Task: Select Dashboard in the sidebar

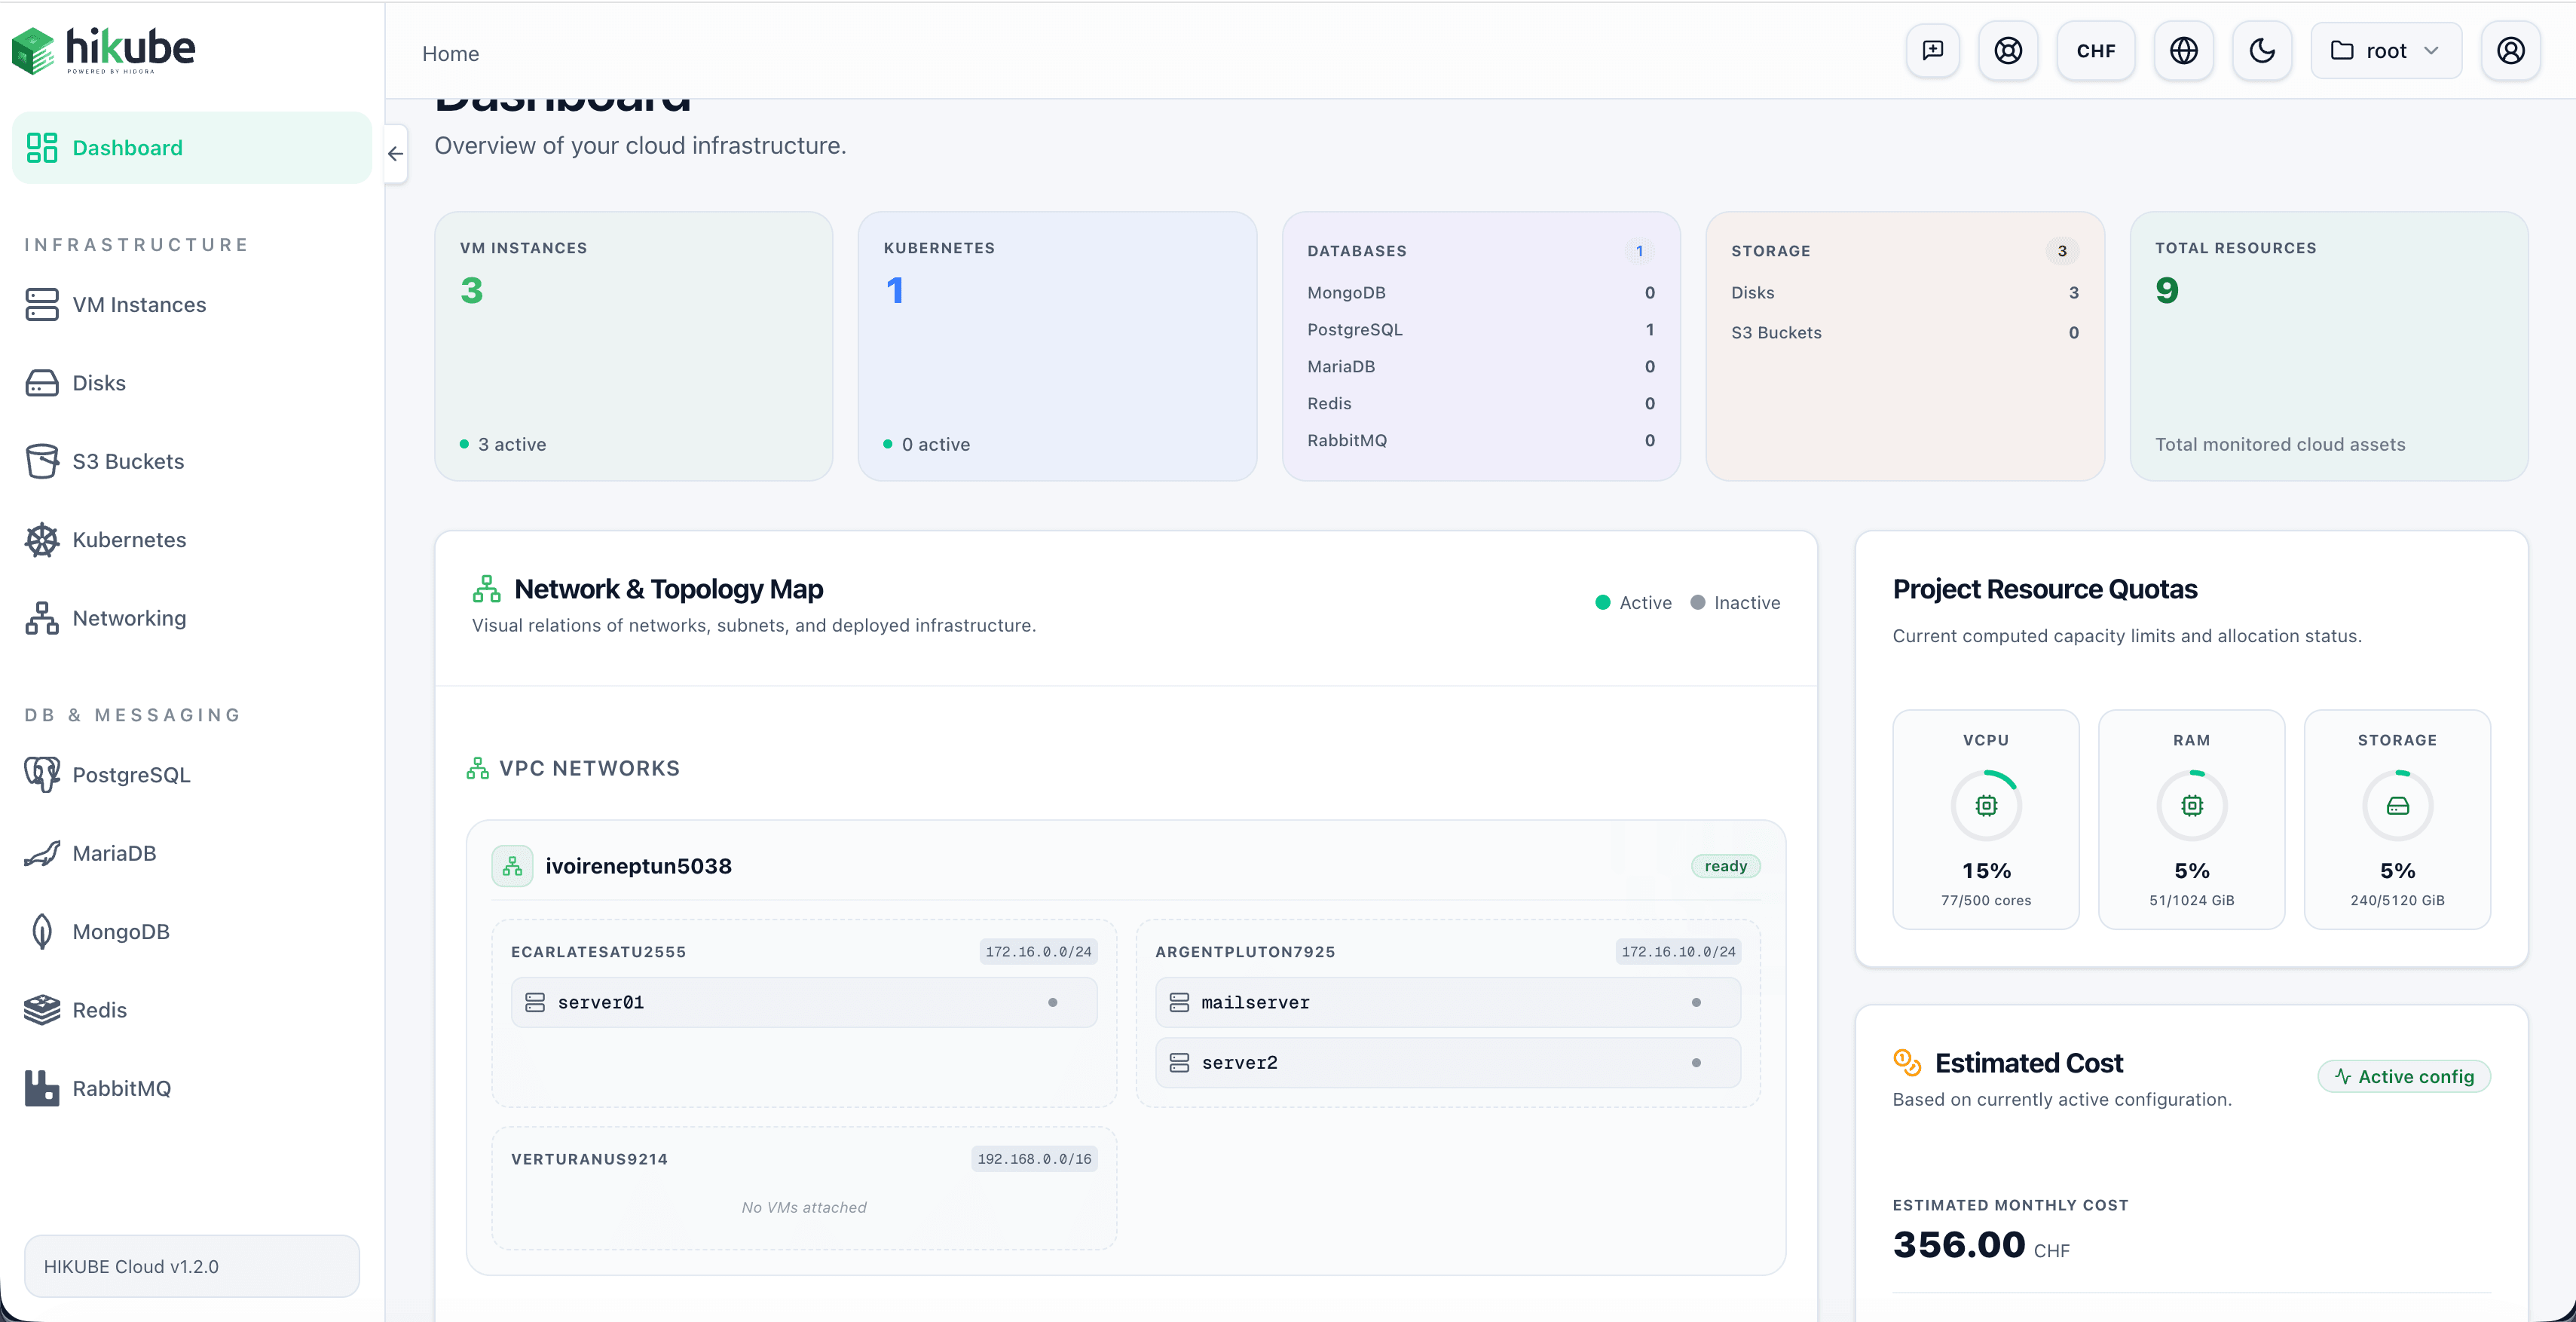Action: click(x=192, y=148)
